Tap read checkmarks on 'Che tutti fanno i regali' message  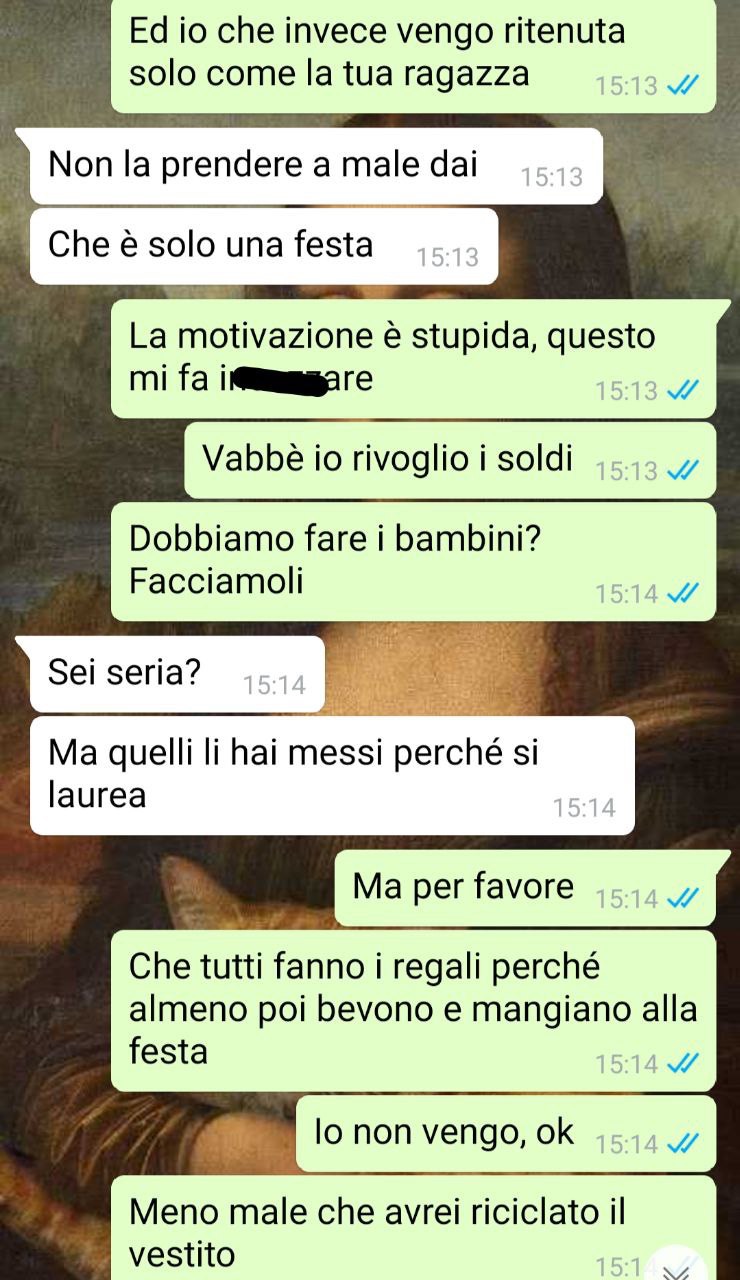click(681, 1064)
